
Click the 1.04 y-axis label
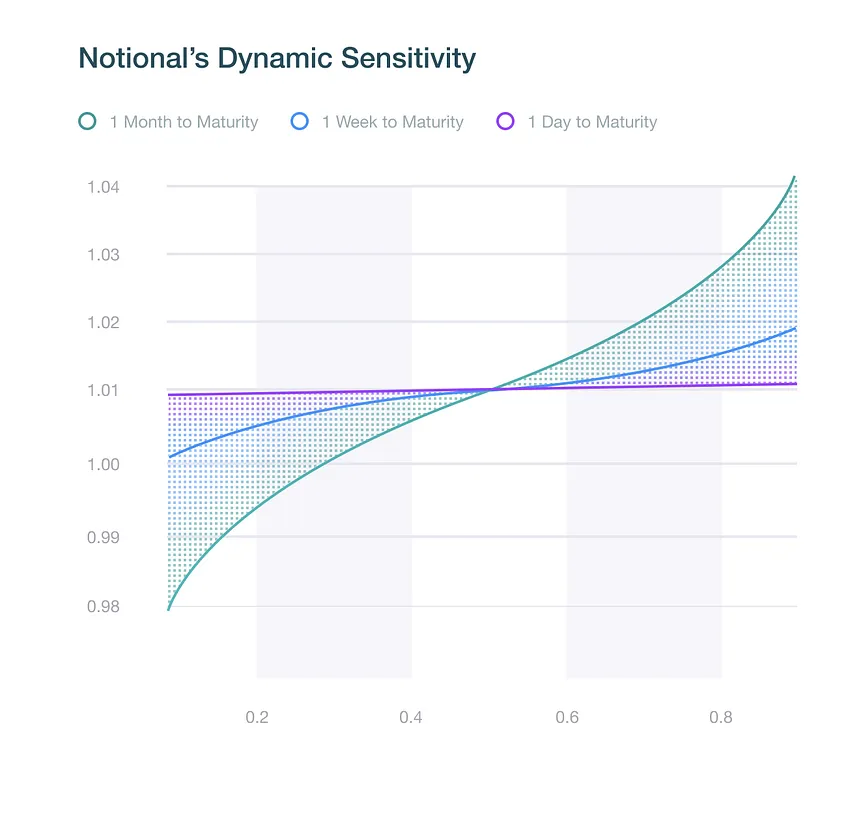pos(103,187)
